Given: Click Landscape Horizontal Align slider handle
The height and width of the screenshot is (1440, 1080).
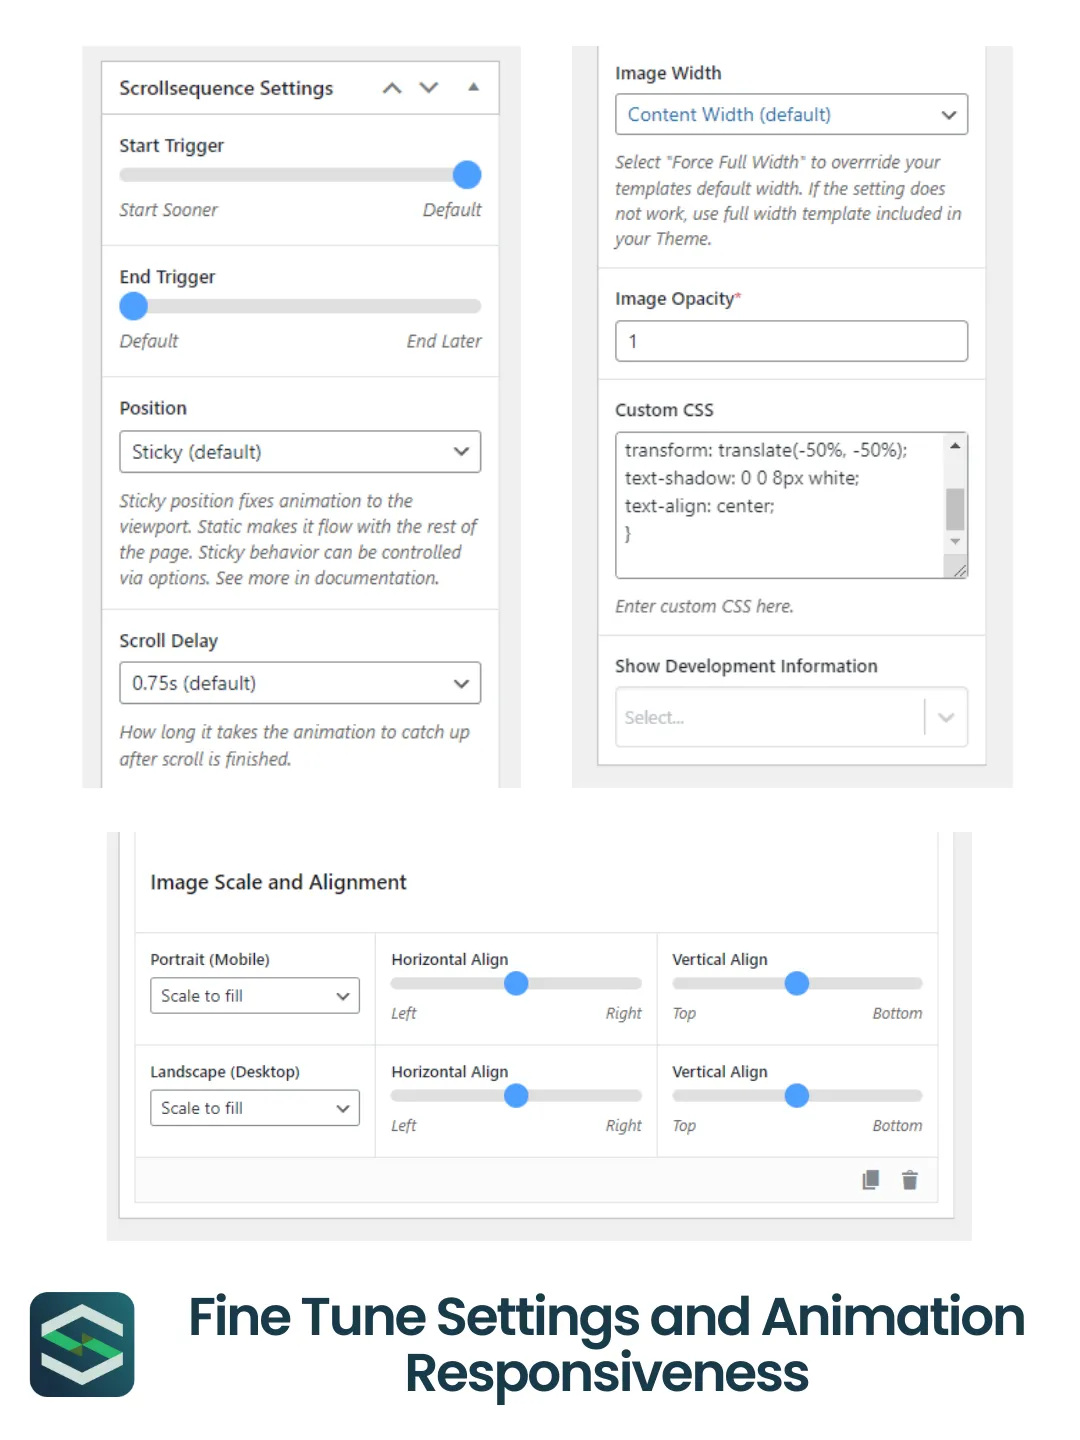Looking at the screenshot, I should 516,1096.
